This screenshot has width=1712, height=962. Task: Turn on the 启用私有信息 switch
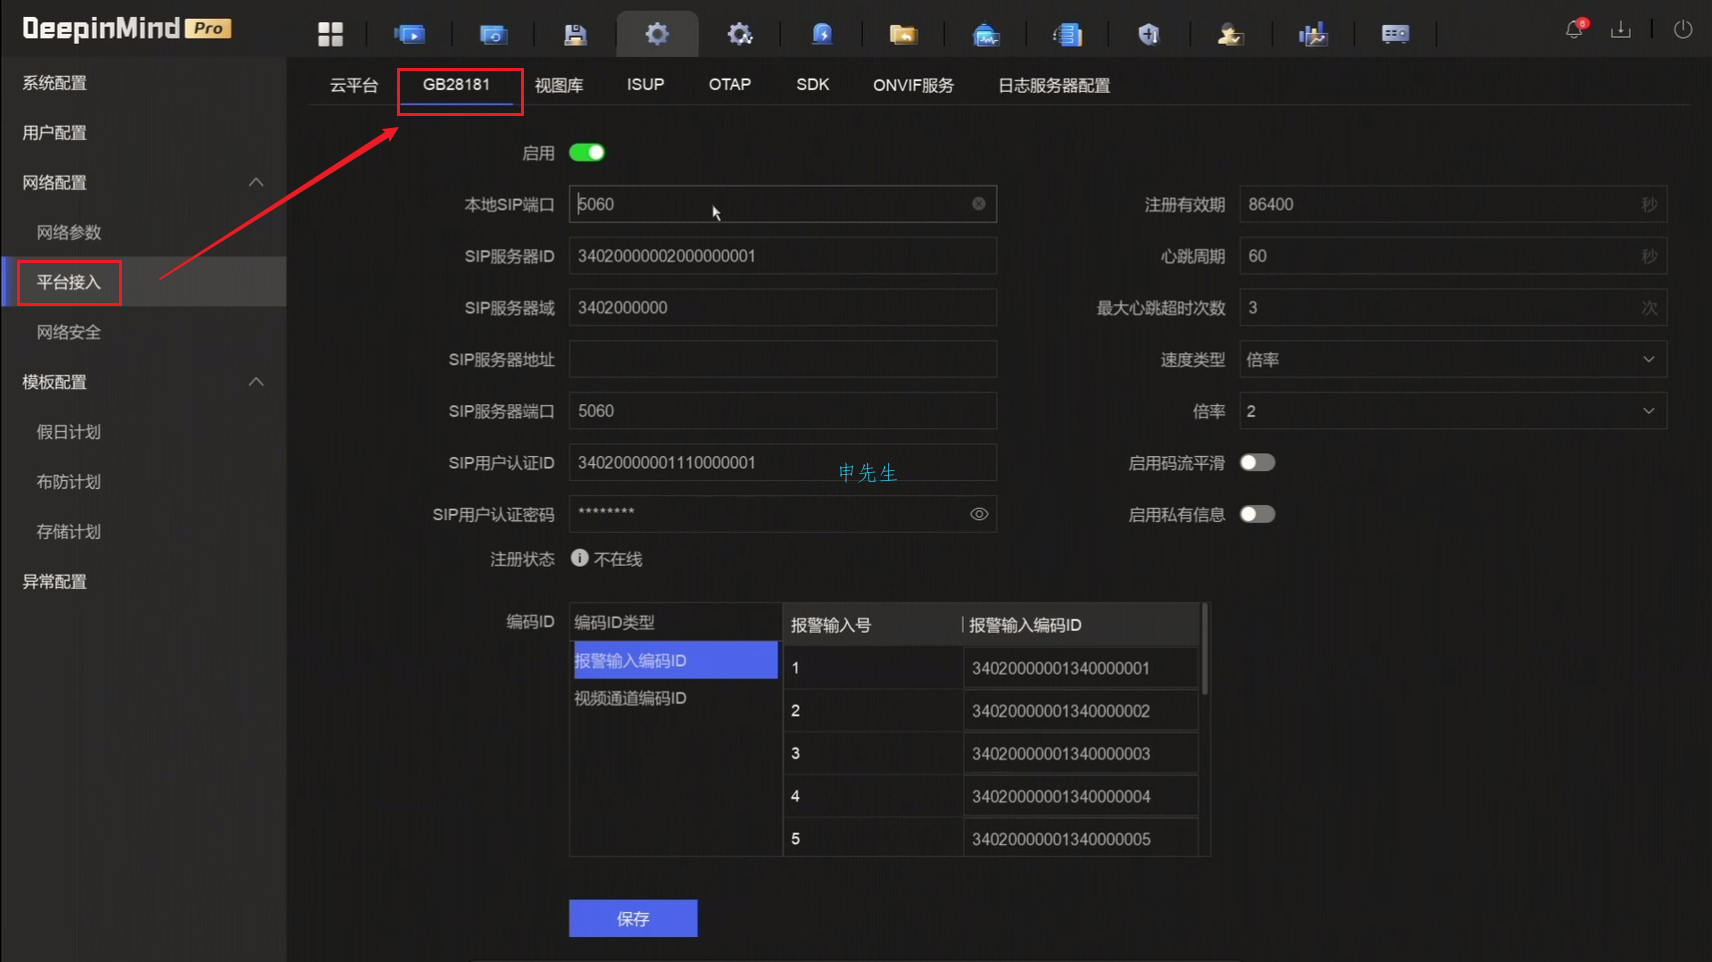1258,514
